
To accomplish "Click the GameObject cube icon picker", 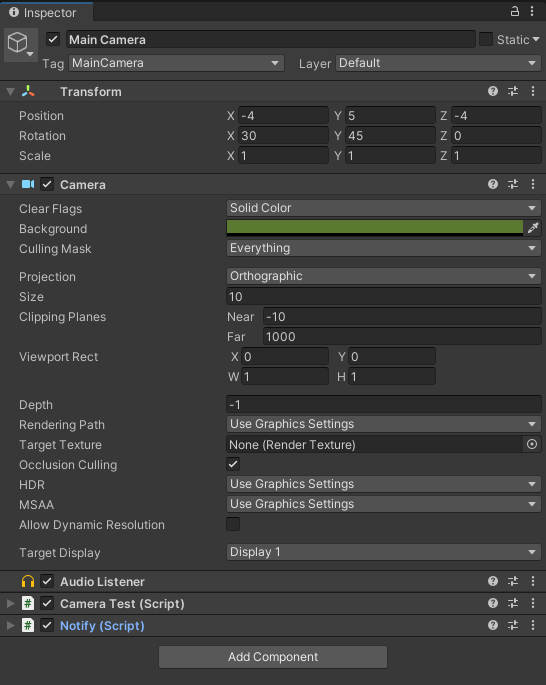I will click(x=21, y=44).
